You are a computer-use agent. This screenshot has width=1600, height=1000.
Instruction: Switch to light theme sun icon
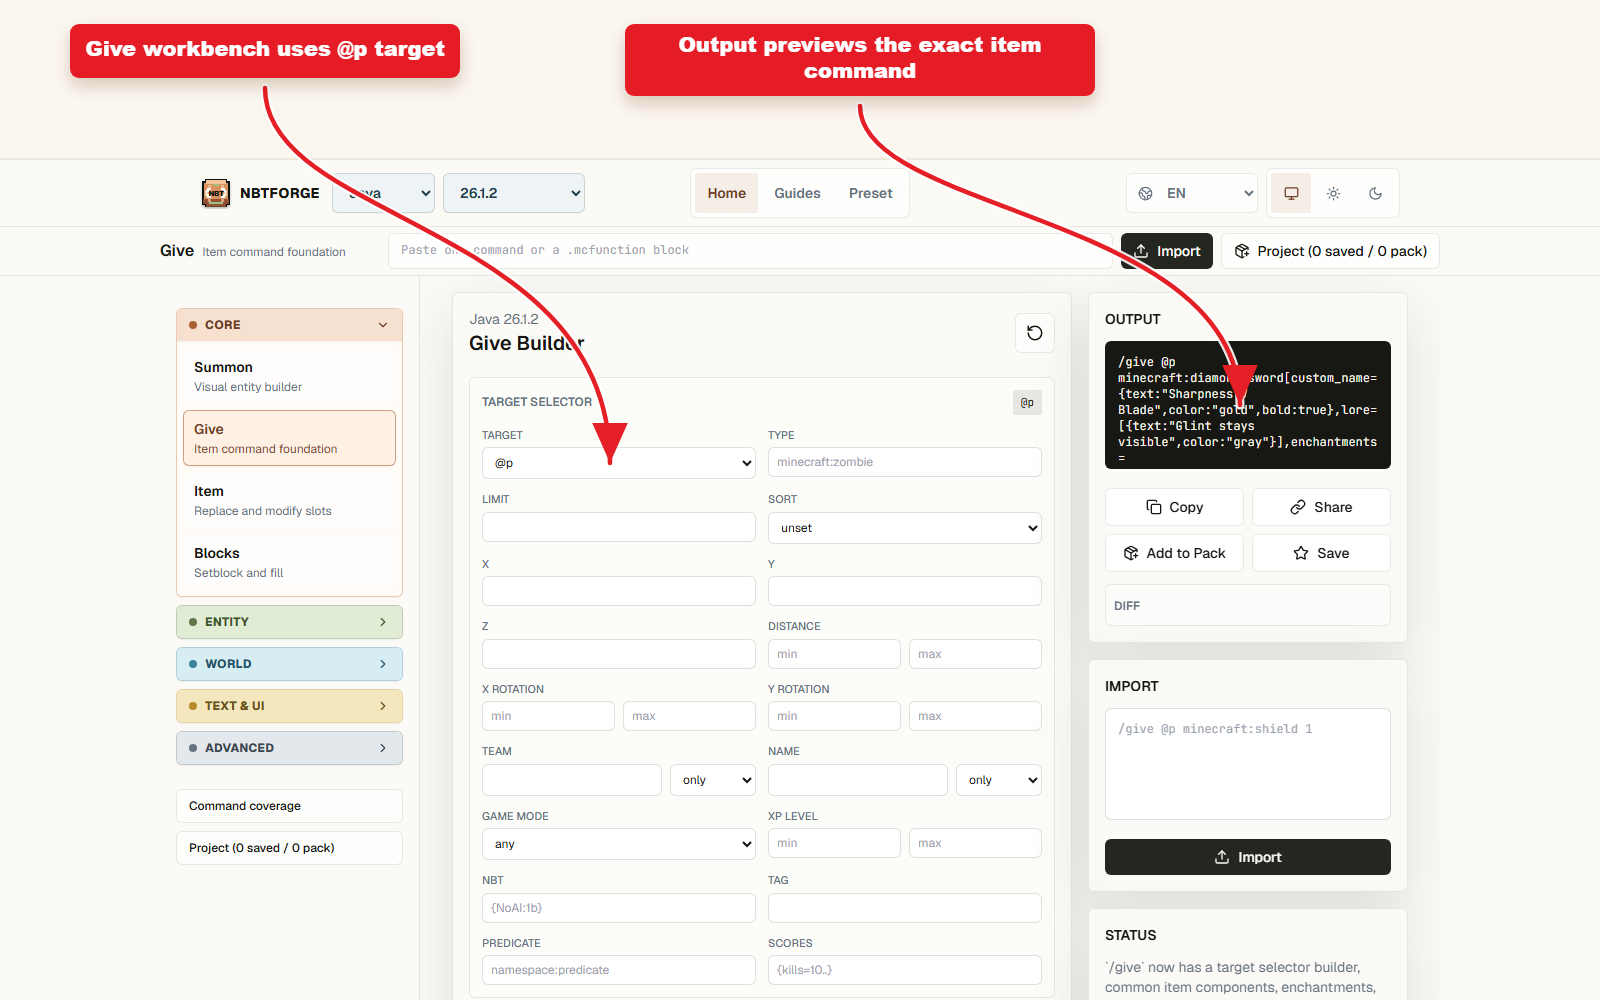tap(1333, 193)
